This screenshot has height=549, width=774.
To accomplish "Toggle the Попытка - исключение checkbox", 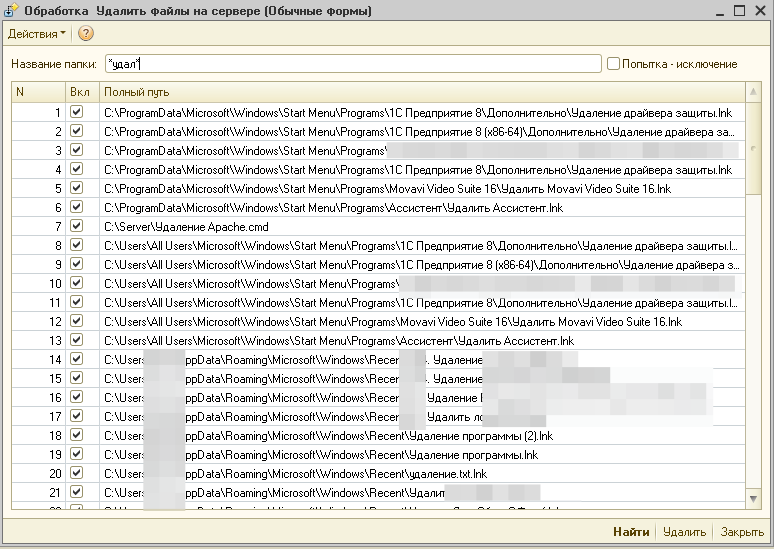I will (613, 64).
